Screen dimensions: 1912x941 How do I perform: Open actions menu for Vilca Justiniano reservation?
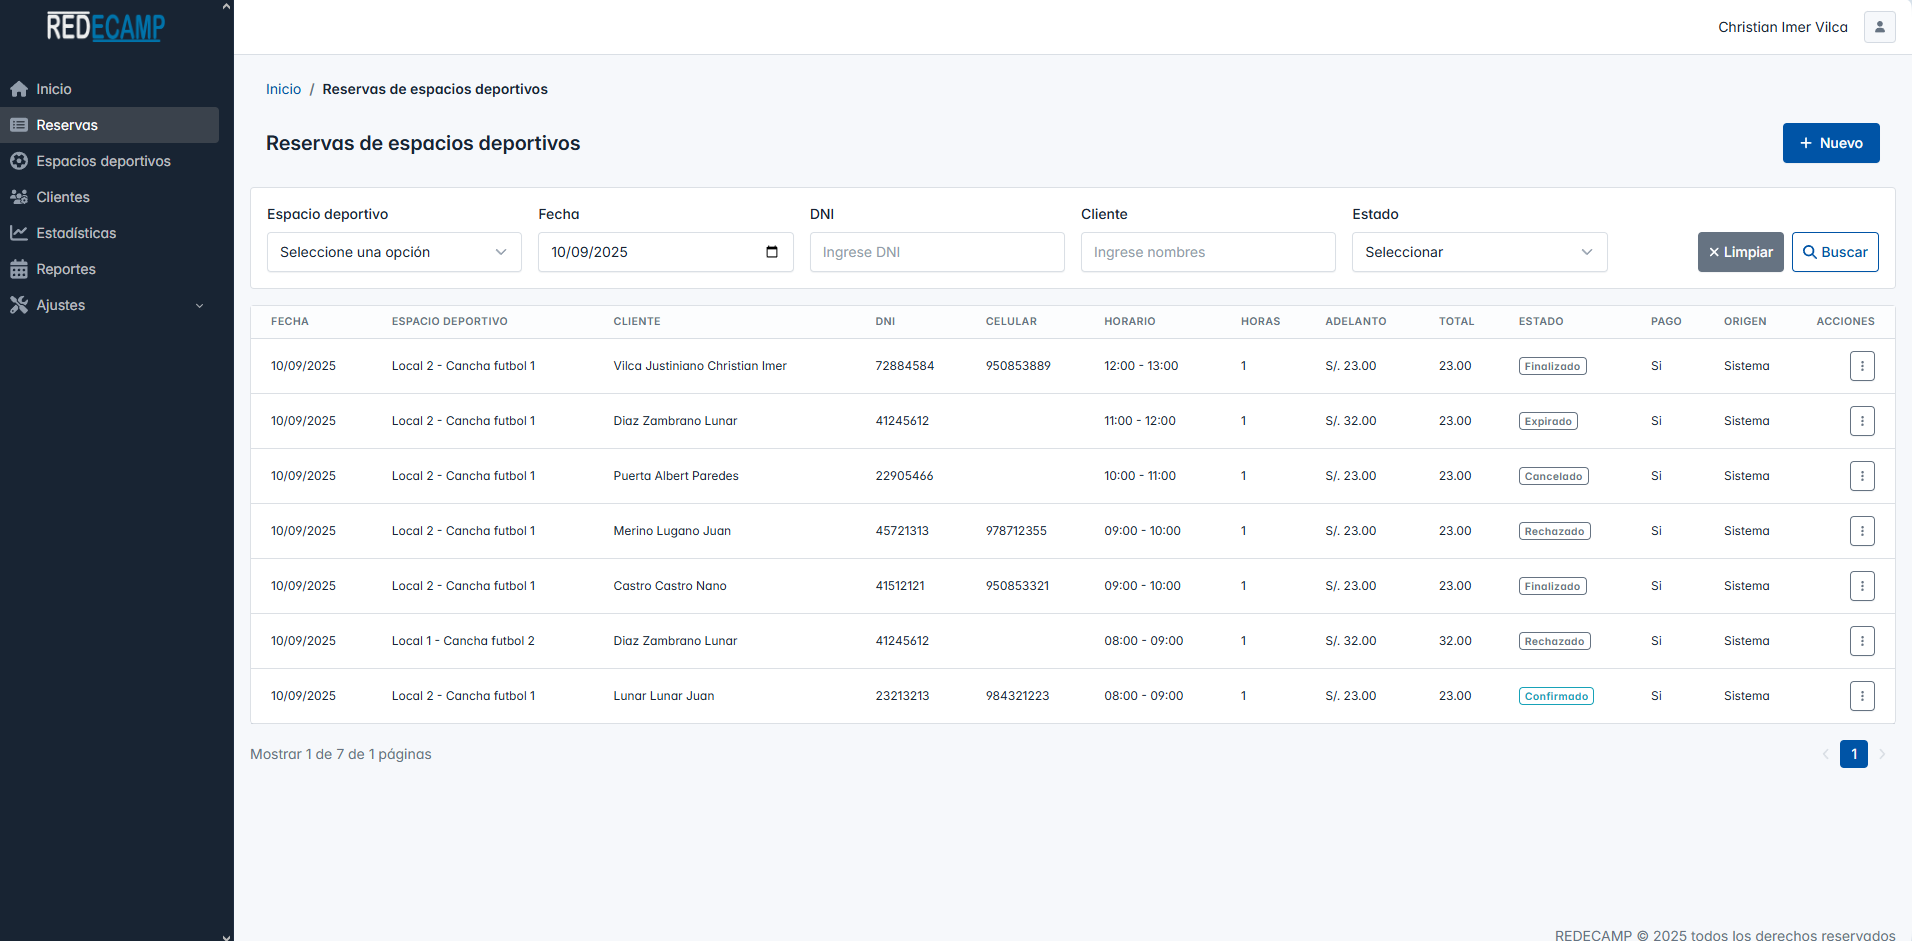[1861, 366]
